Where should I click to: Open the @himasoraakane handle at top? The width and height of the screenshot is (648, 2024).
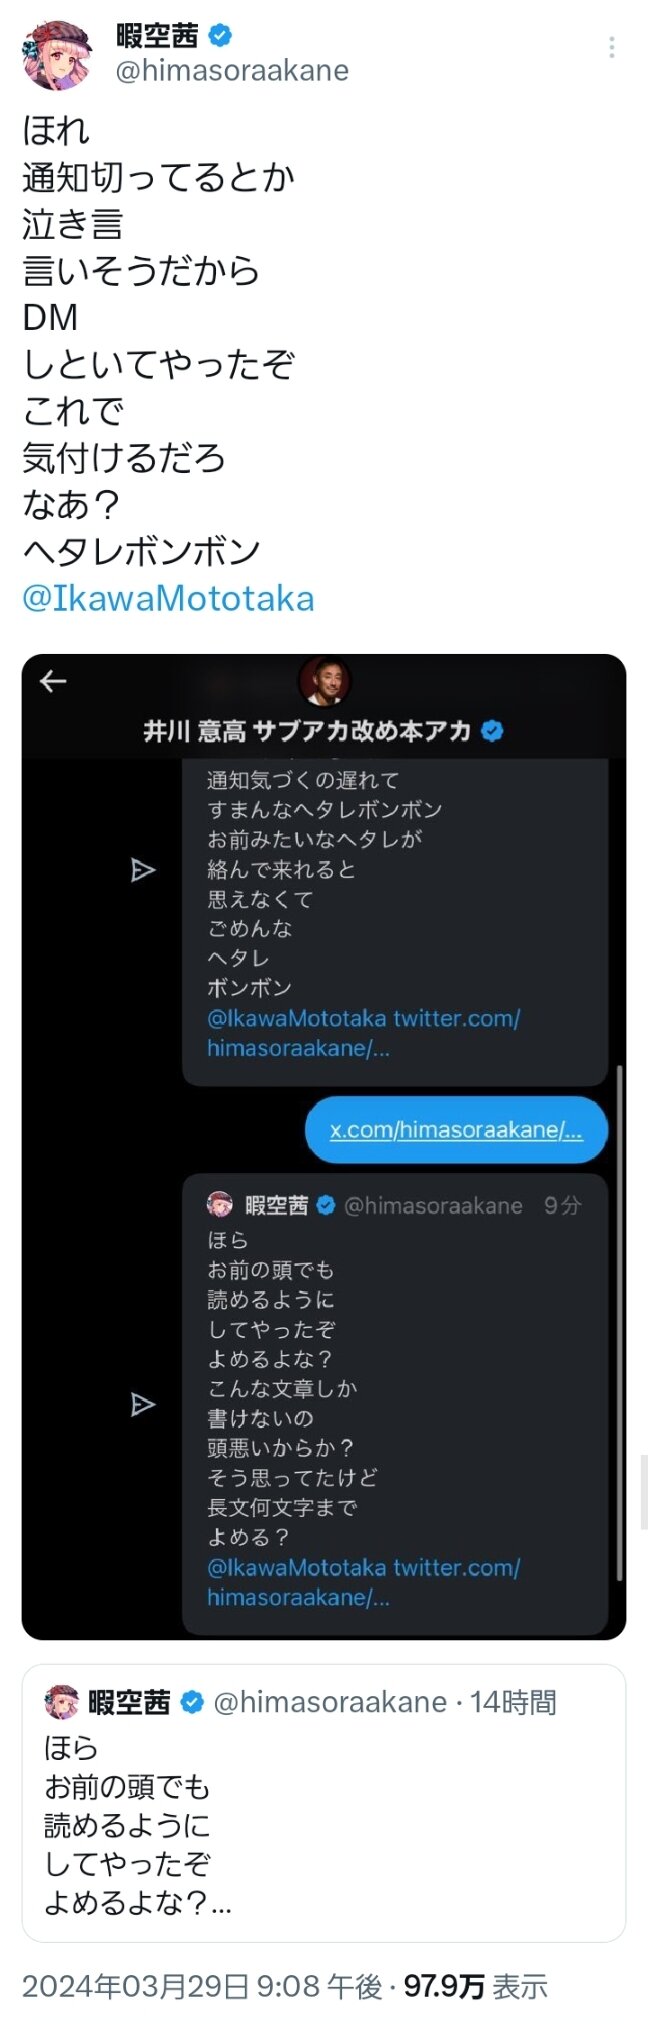pos(232,71)
